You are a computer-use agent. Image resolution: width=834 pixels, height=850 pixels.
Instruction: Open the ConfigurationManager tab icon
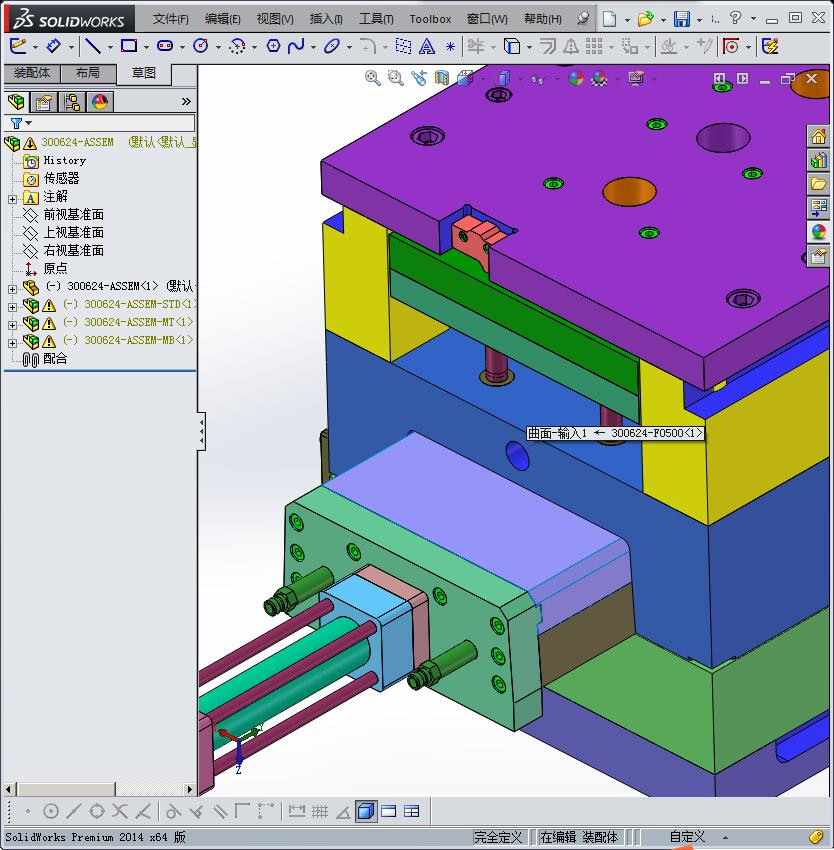(x=72, y=101)
